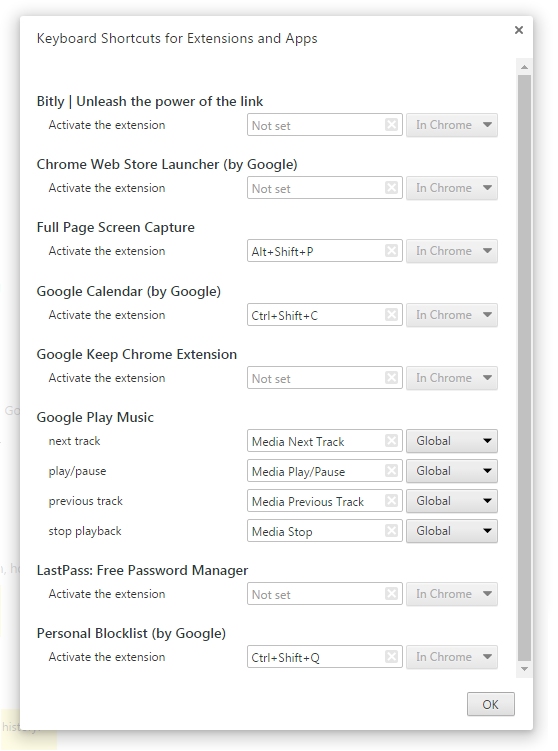Open the Bitly scope dropdown
Viewport: 558px width, 751px height.
coord(452,125)
